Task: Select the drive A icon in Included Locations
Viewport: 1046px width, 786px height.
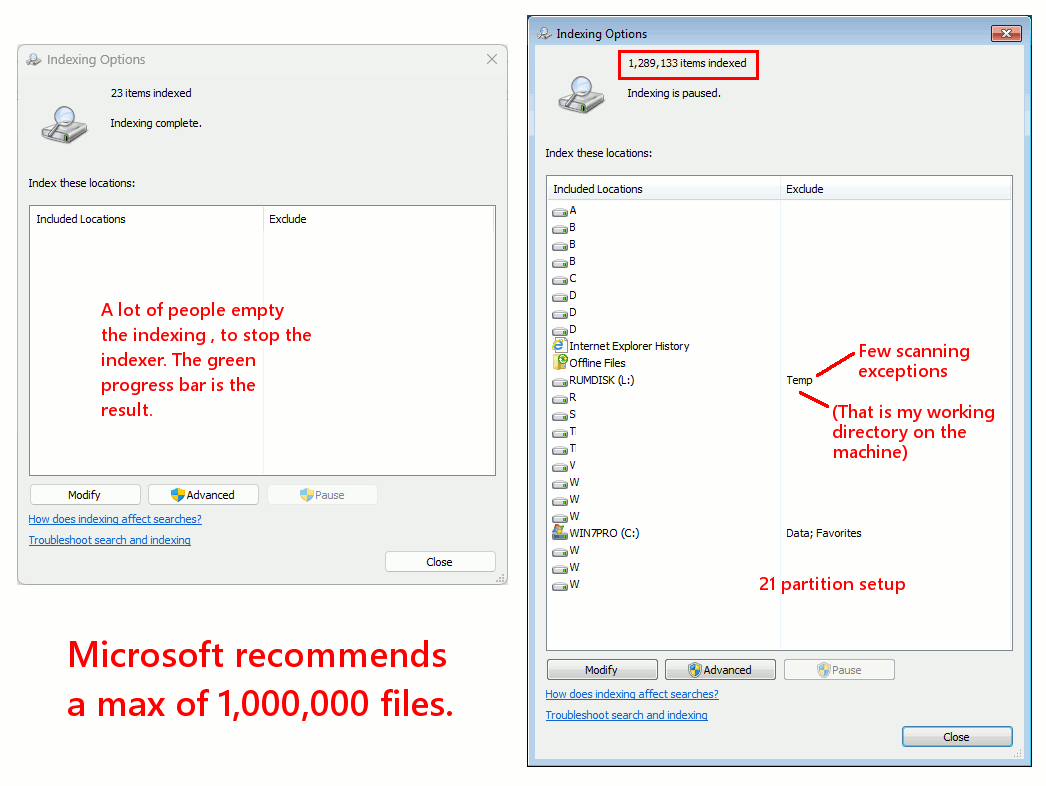Action: coord(560,212)
